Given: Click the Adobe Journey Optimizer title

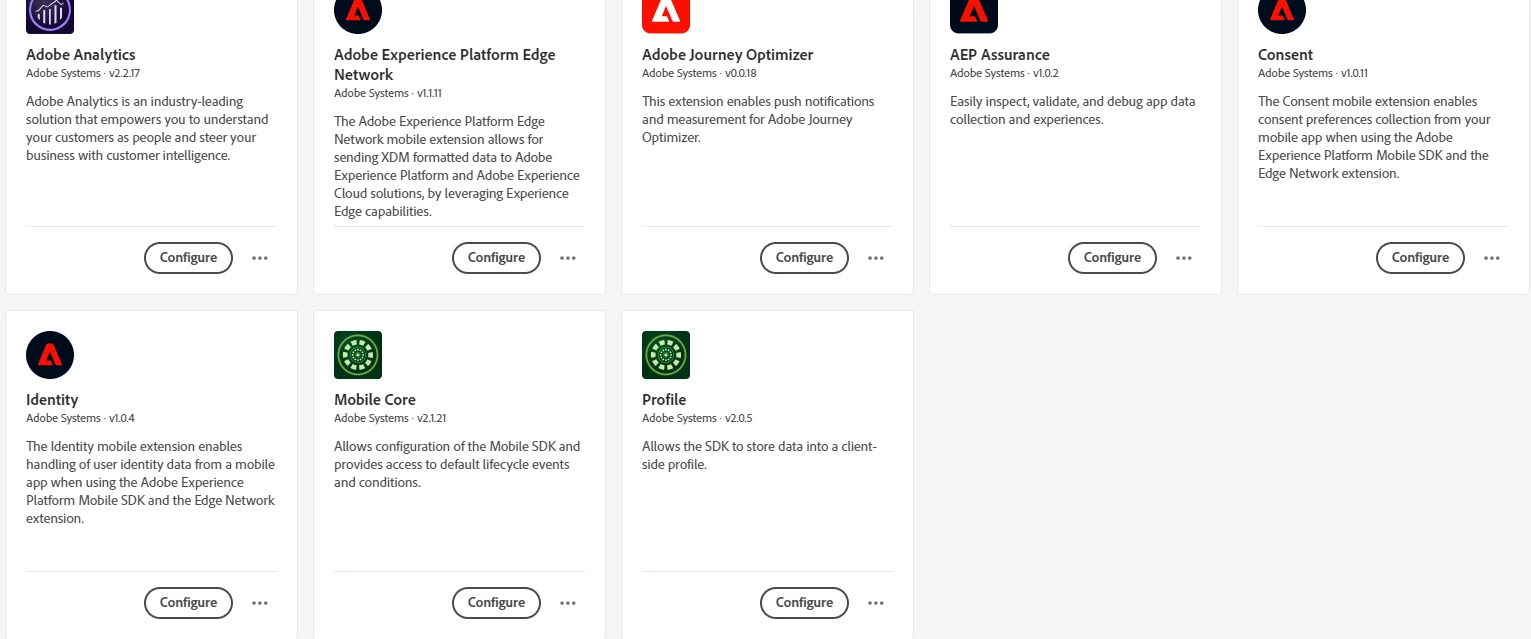Looking at the screenshot, I should 728,55.
